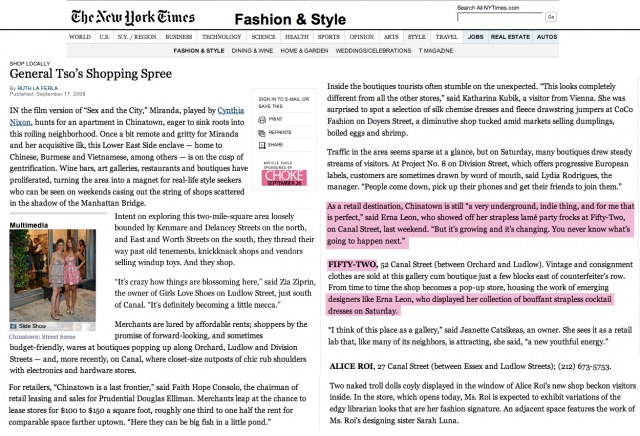Select T Magazine subsection

[x=436, y=51]
